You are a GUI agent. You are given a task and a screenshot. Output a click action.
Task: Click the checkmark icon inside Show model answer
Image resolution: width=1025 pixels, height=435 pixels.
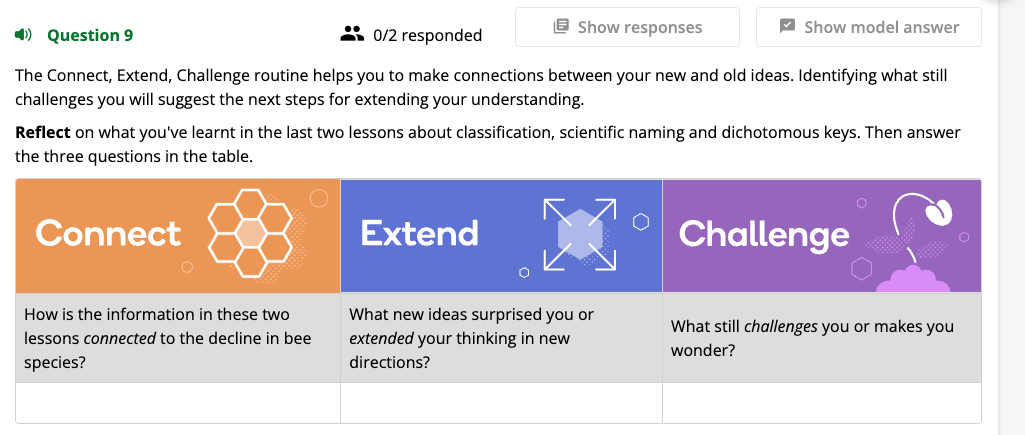click(787, 27)
